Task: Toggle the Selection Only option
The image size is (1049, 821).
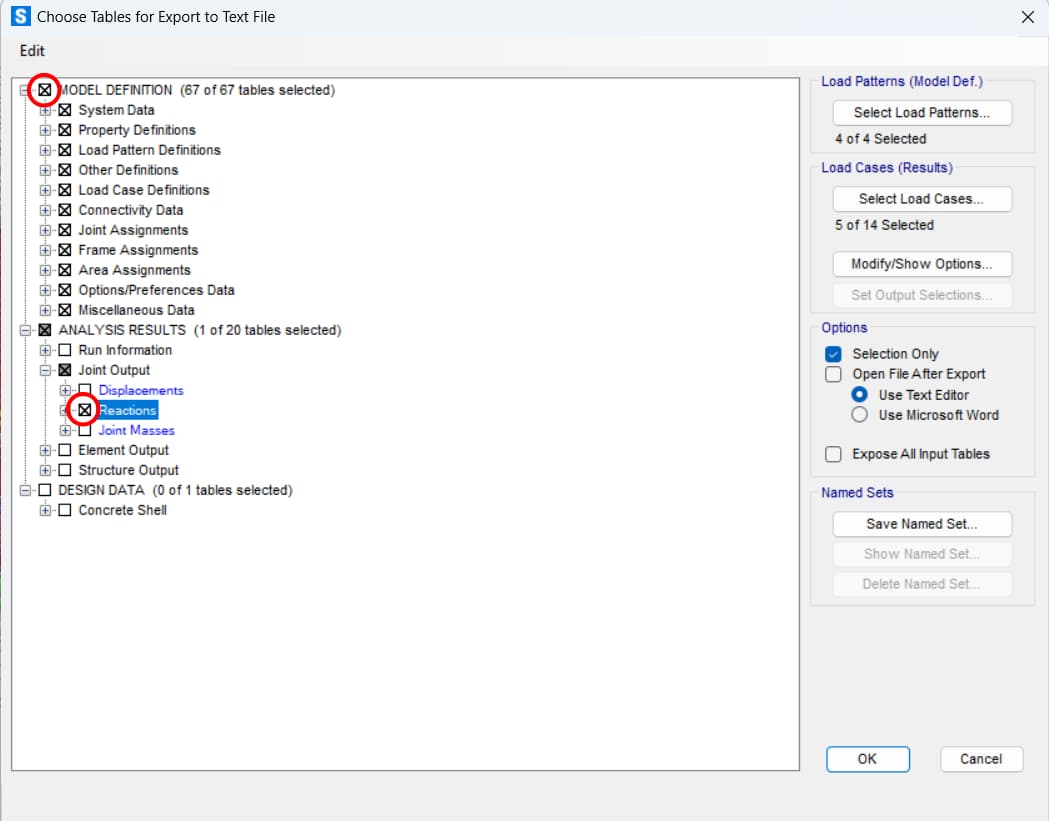Action: click(833, 354)
